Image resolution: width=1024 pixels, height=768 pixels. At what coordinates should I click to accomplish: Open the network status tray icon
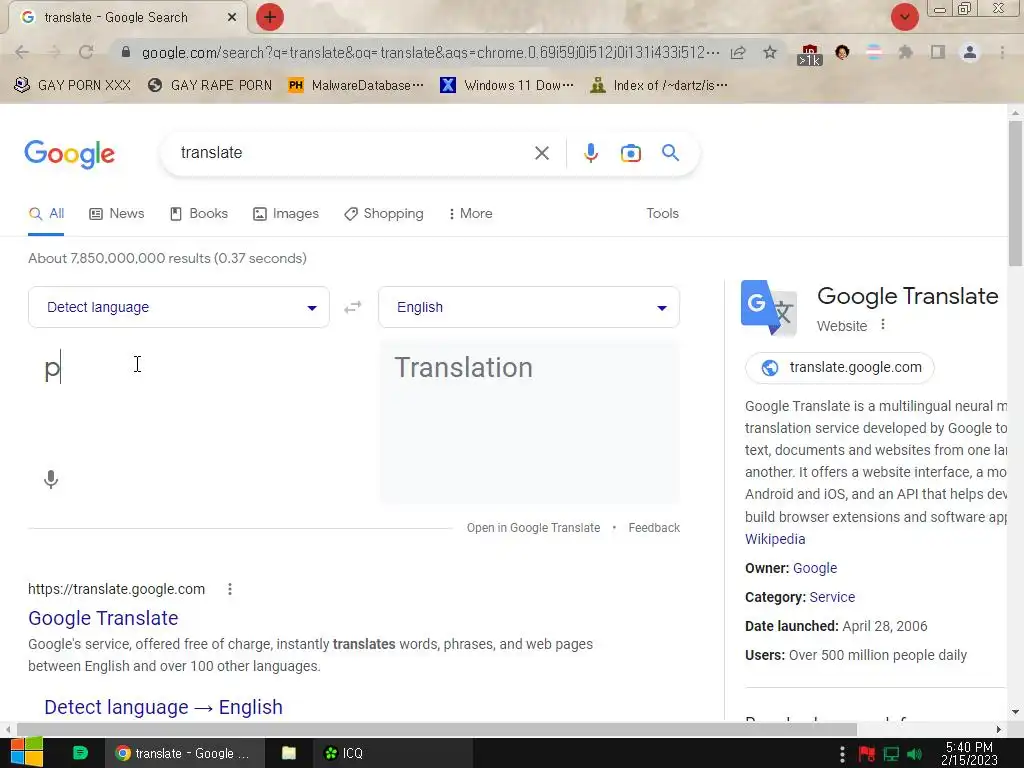click(x=891, y=754)
